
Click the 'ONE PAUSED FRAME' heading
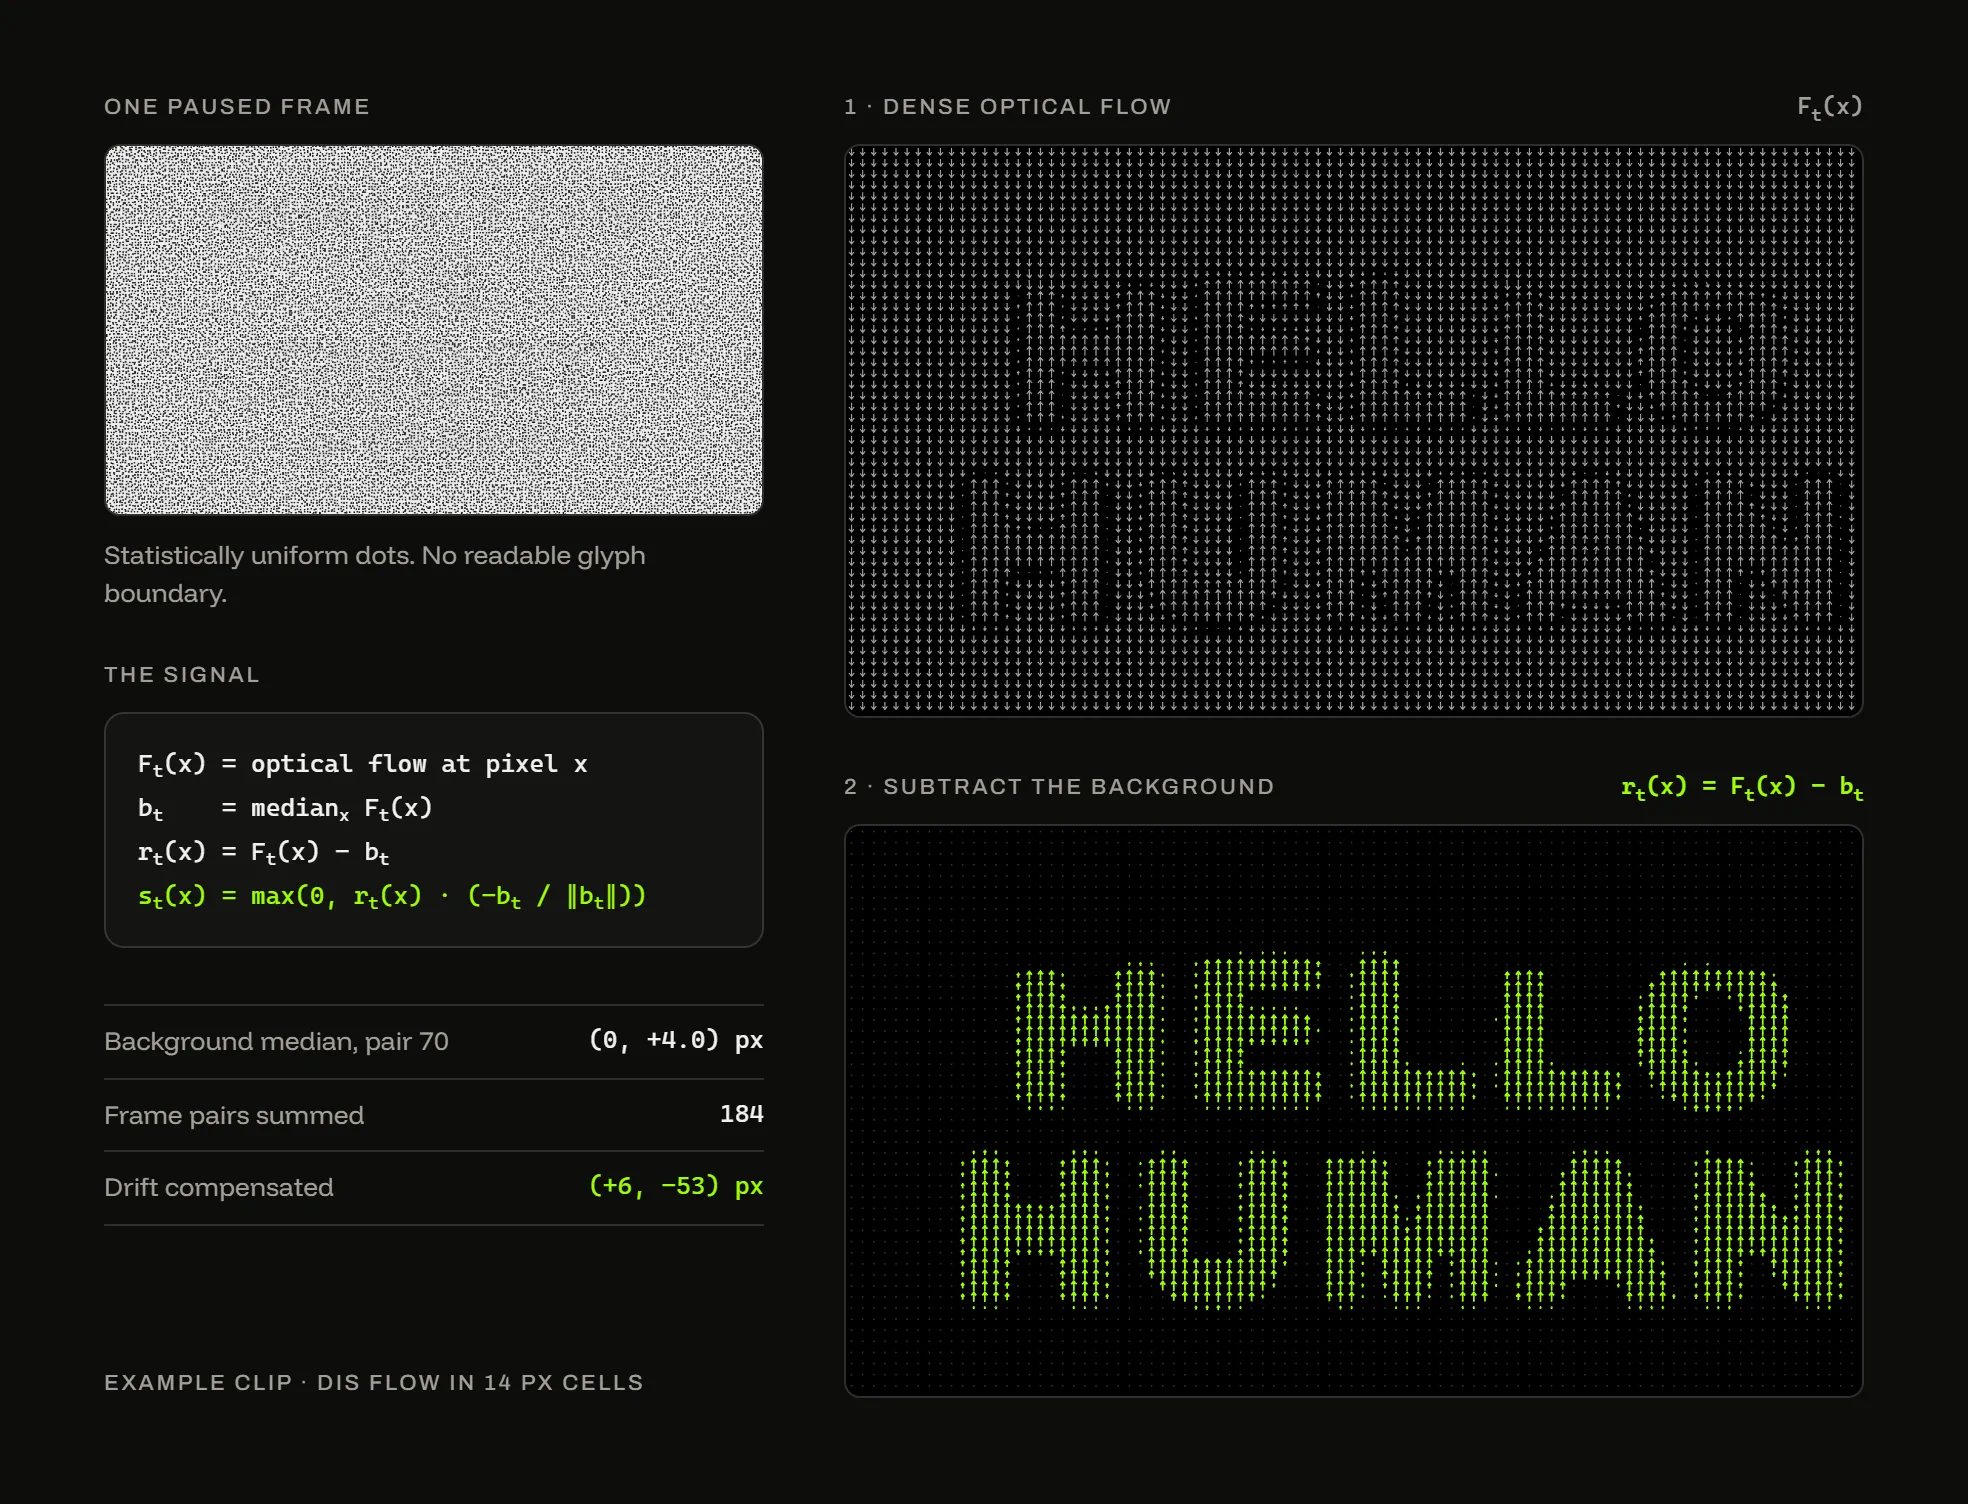[x=237, y=107]
